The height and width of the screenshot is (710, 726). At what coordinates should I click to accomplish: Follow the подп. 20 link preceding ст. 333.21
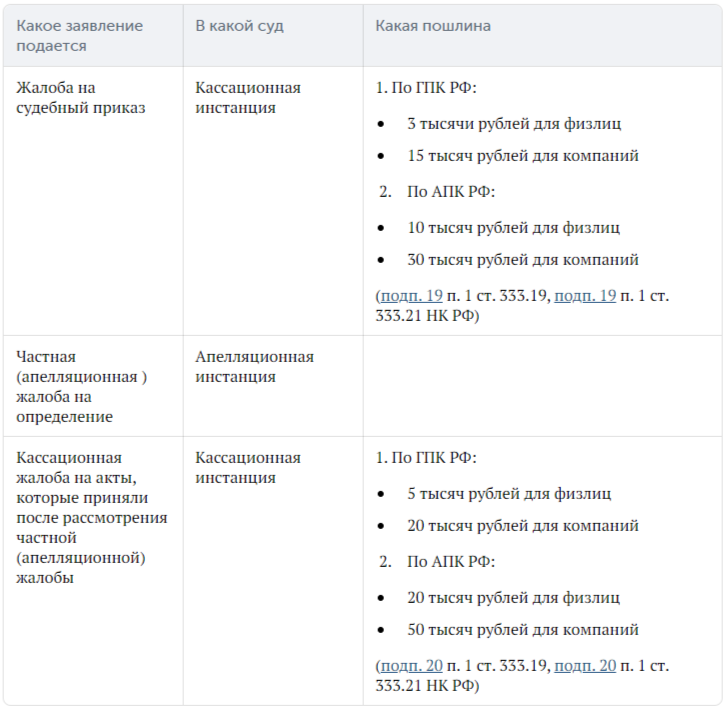pyautogui.click(x=585, y=666)
